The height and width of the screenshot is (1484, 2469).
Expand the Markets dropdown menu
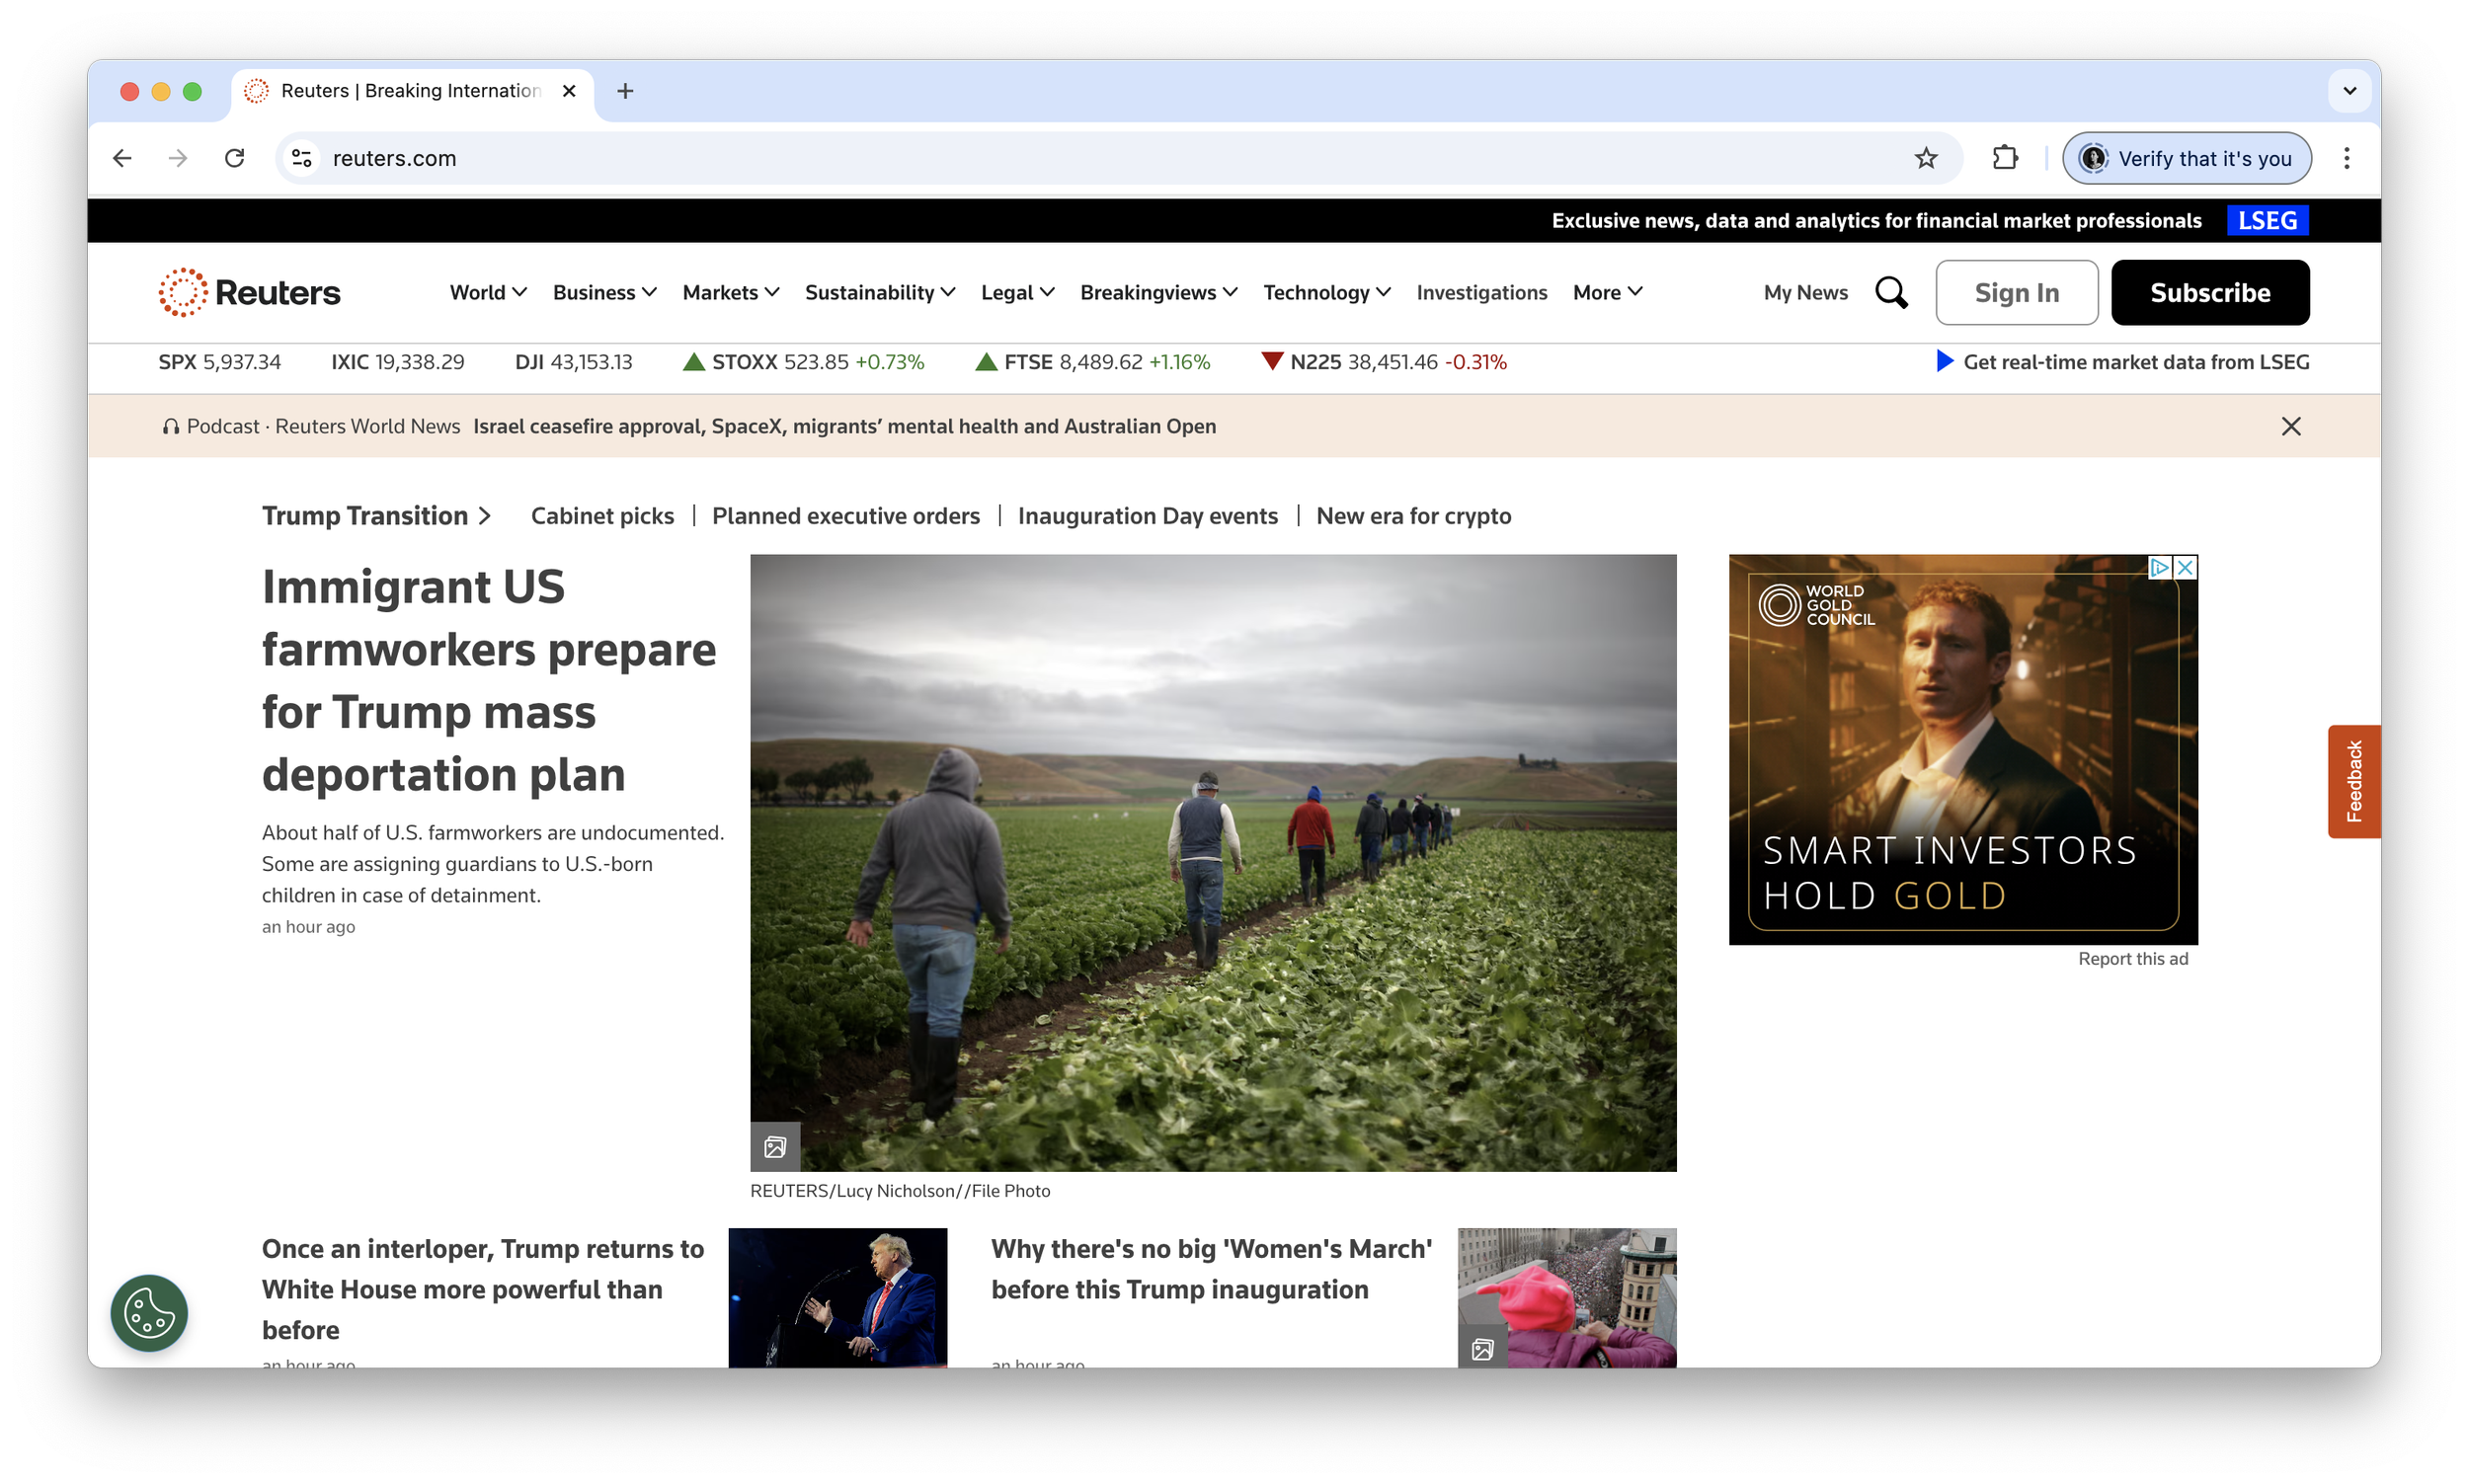[730, 292]
